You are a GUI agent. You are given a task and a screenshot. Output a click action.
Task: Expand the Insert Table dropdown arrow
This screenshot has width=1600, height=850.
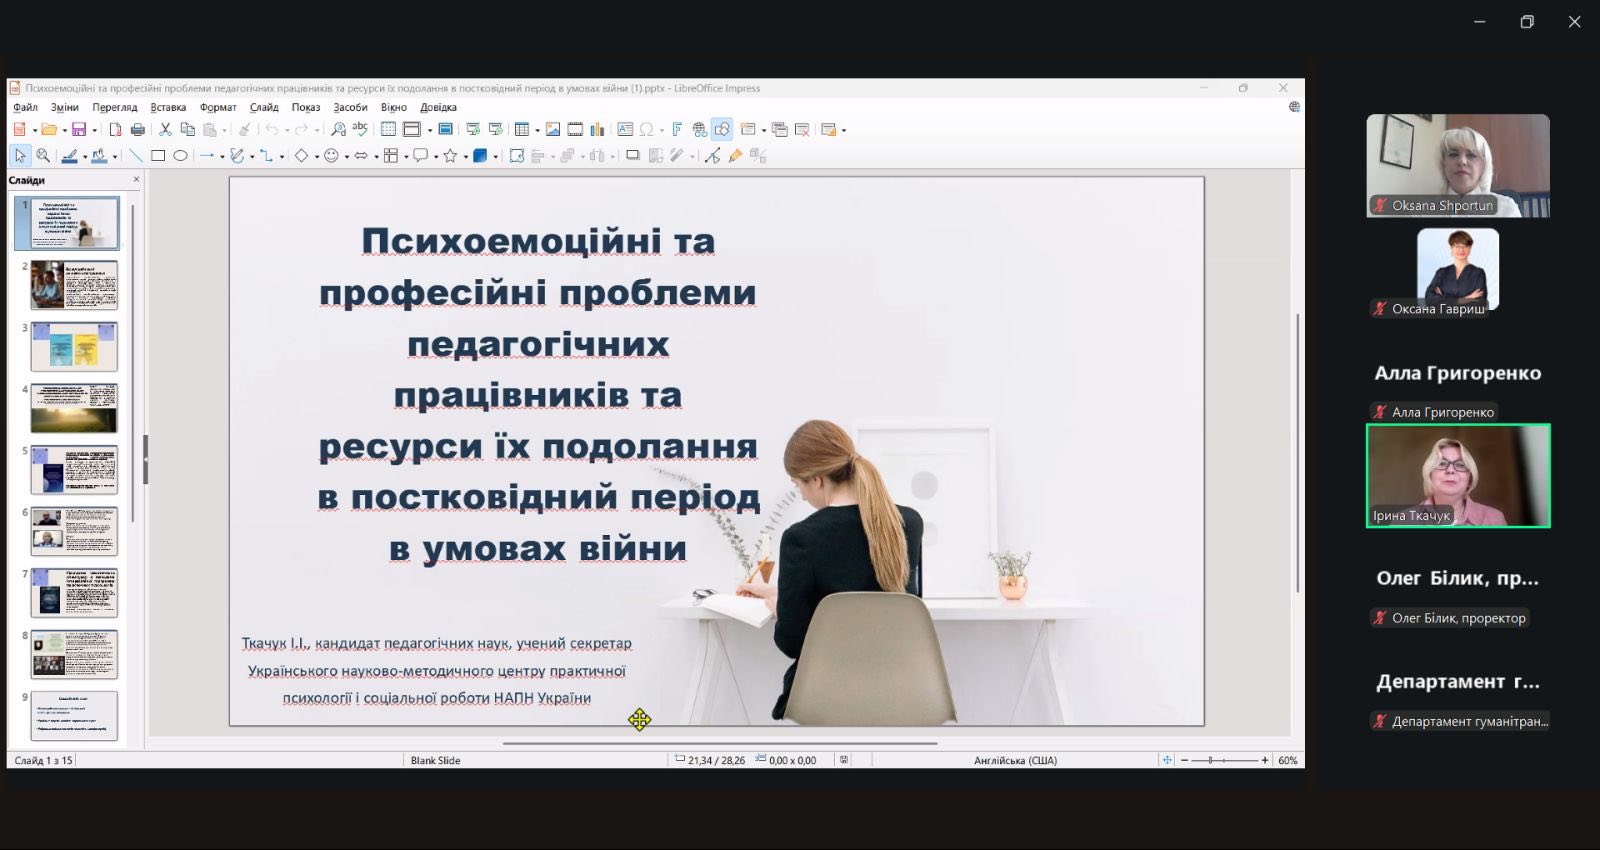[x=537, y=131]
